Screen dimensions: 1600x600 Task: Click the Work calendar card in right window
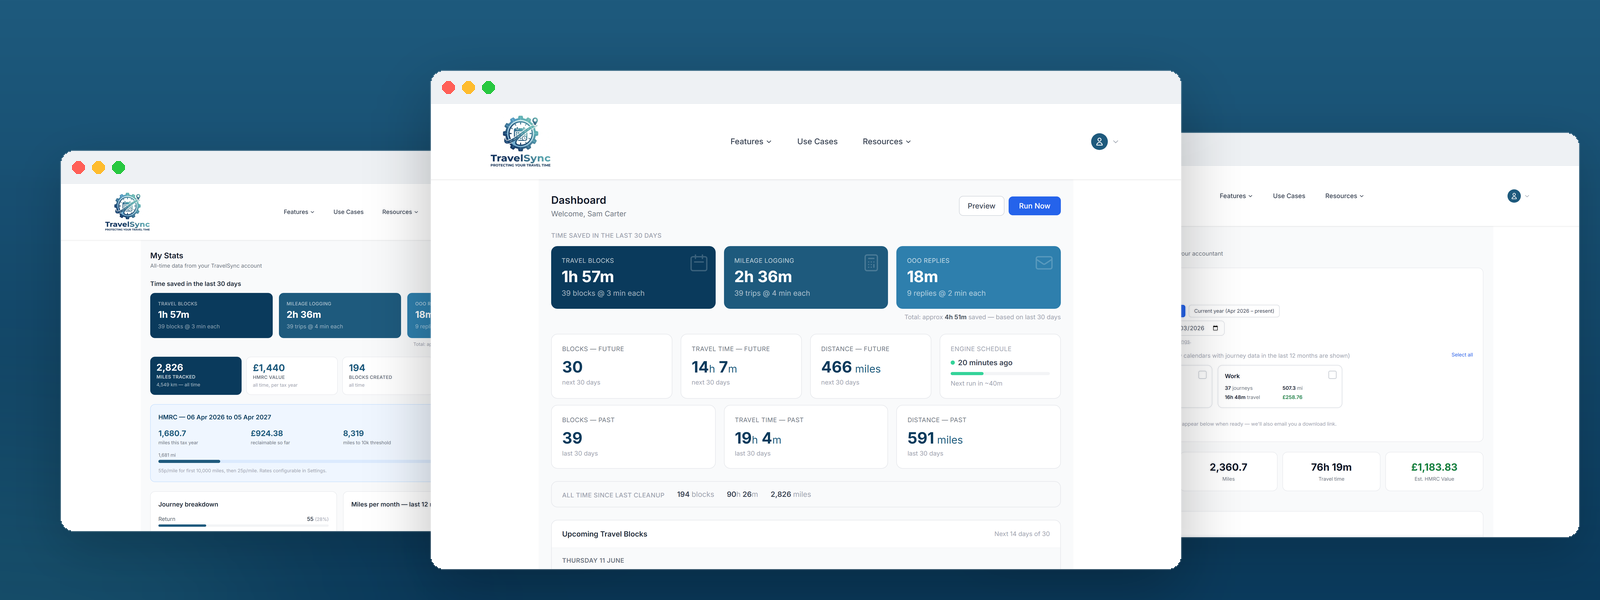pos(1279,386)
